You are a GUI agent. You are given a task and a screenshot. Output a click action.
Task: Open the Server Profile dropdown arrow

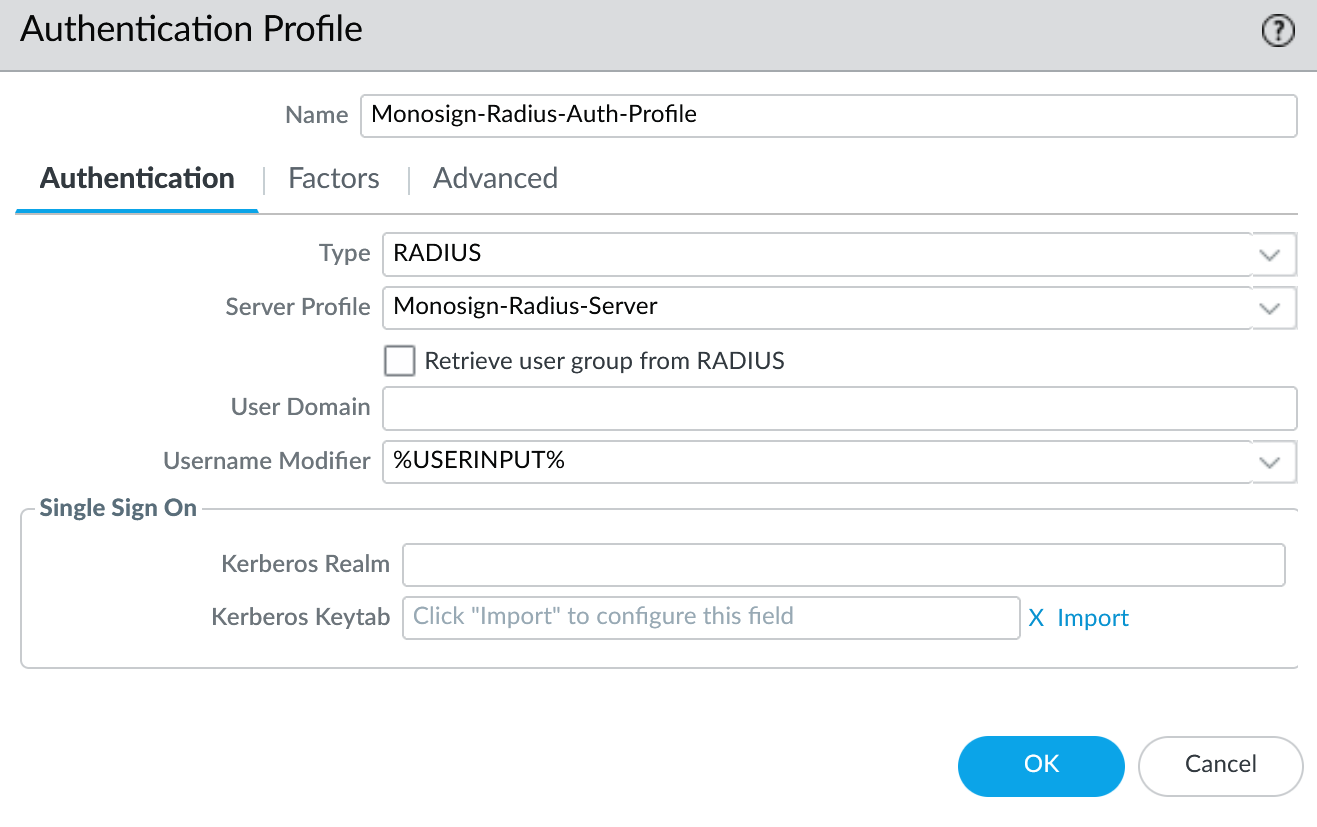pyautogui.click(x=1270, y=308)
